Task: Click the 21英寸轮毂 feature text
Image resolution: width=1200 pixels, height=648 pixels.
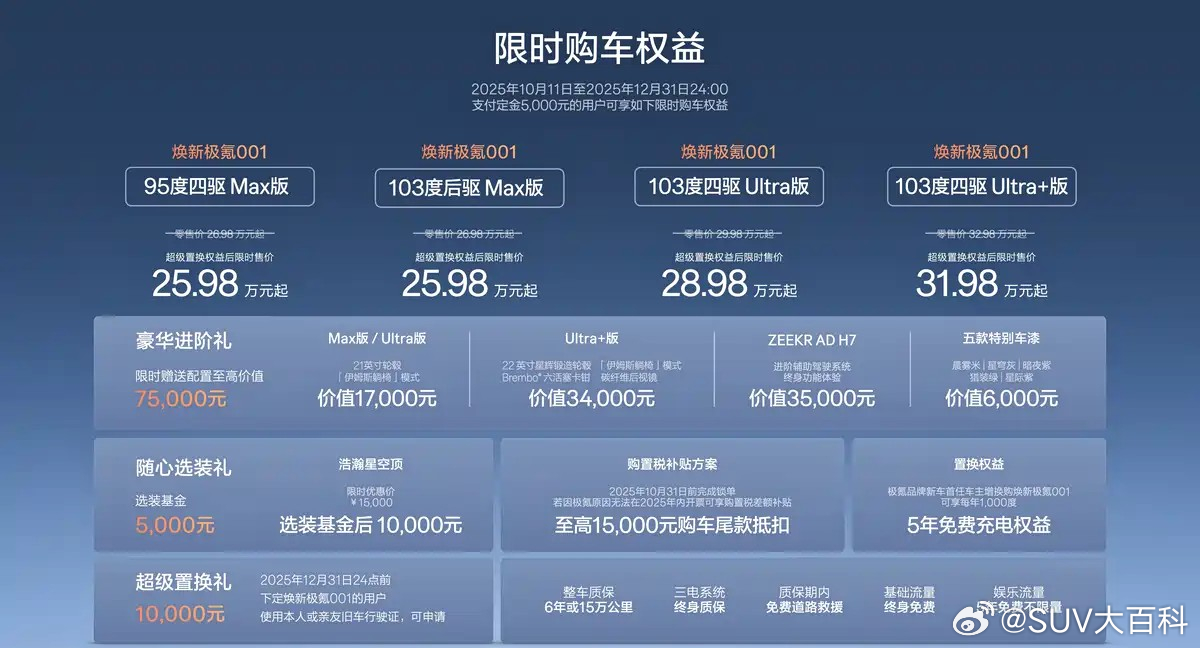Action: 377,365
